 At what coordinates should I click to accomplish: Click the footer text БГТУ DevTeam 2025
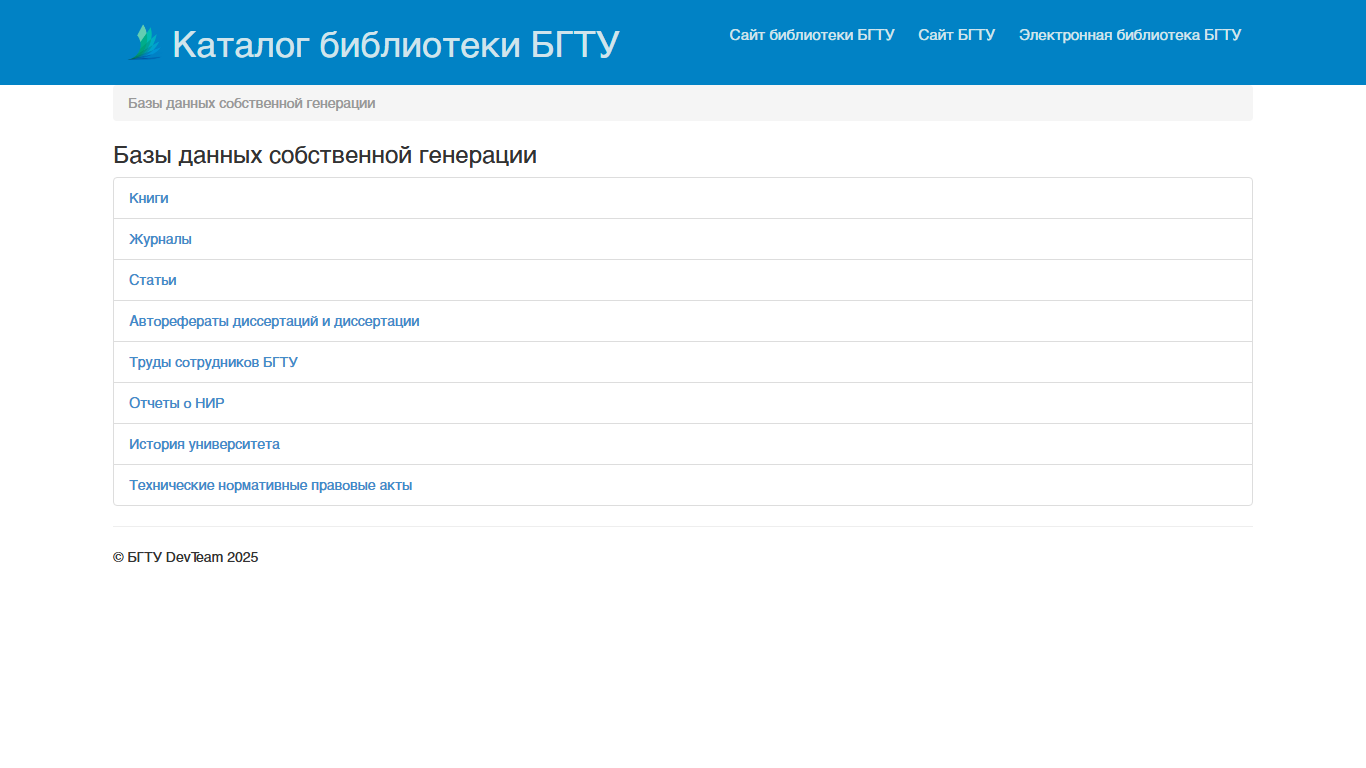(186, 557)
